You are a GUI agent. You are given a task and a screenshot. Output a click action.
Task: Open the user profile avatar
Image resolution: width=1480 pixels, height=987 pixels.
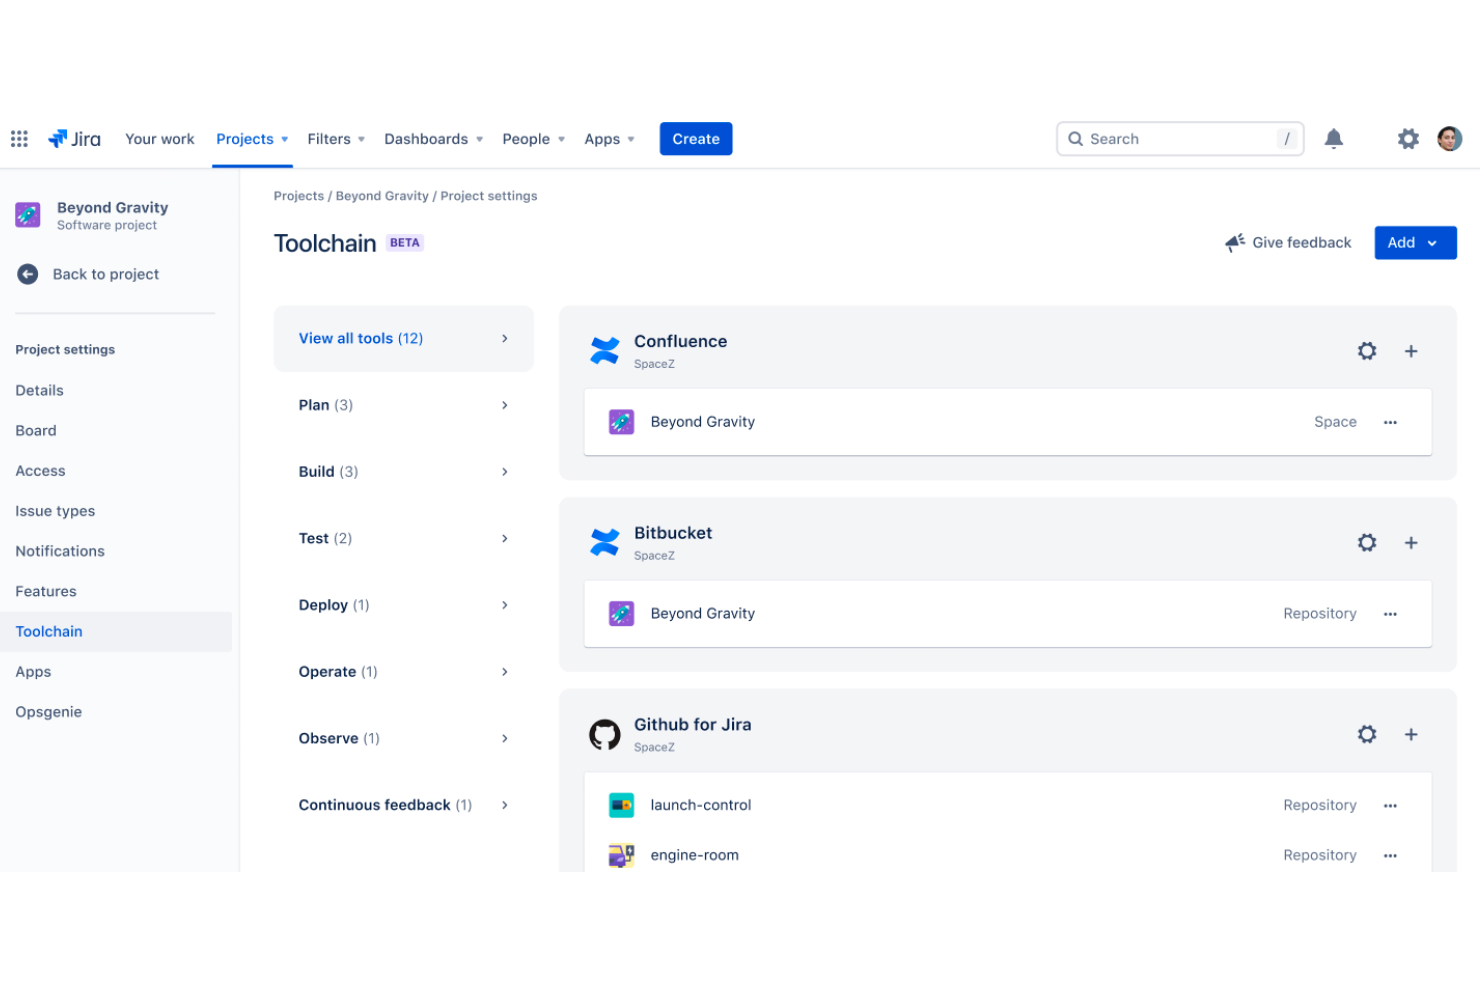click(x=1449, y=139)
